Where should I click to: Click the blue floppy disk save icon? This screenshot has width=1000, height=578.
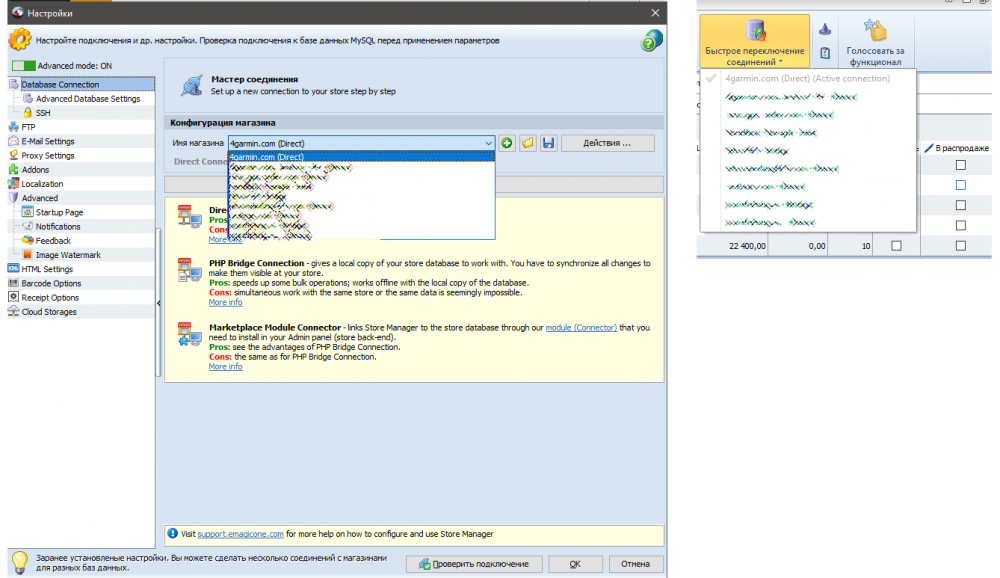pos(548,144)
